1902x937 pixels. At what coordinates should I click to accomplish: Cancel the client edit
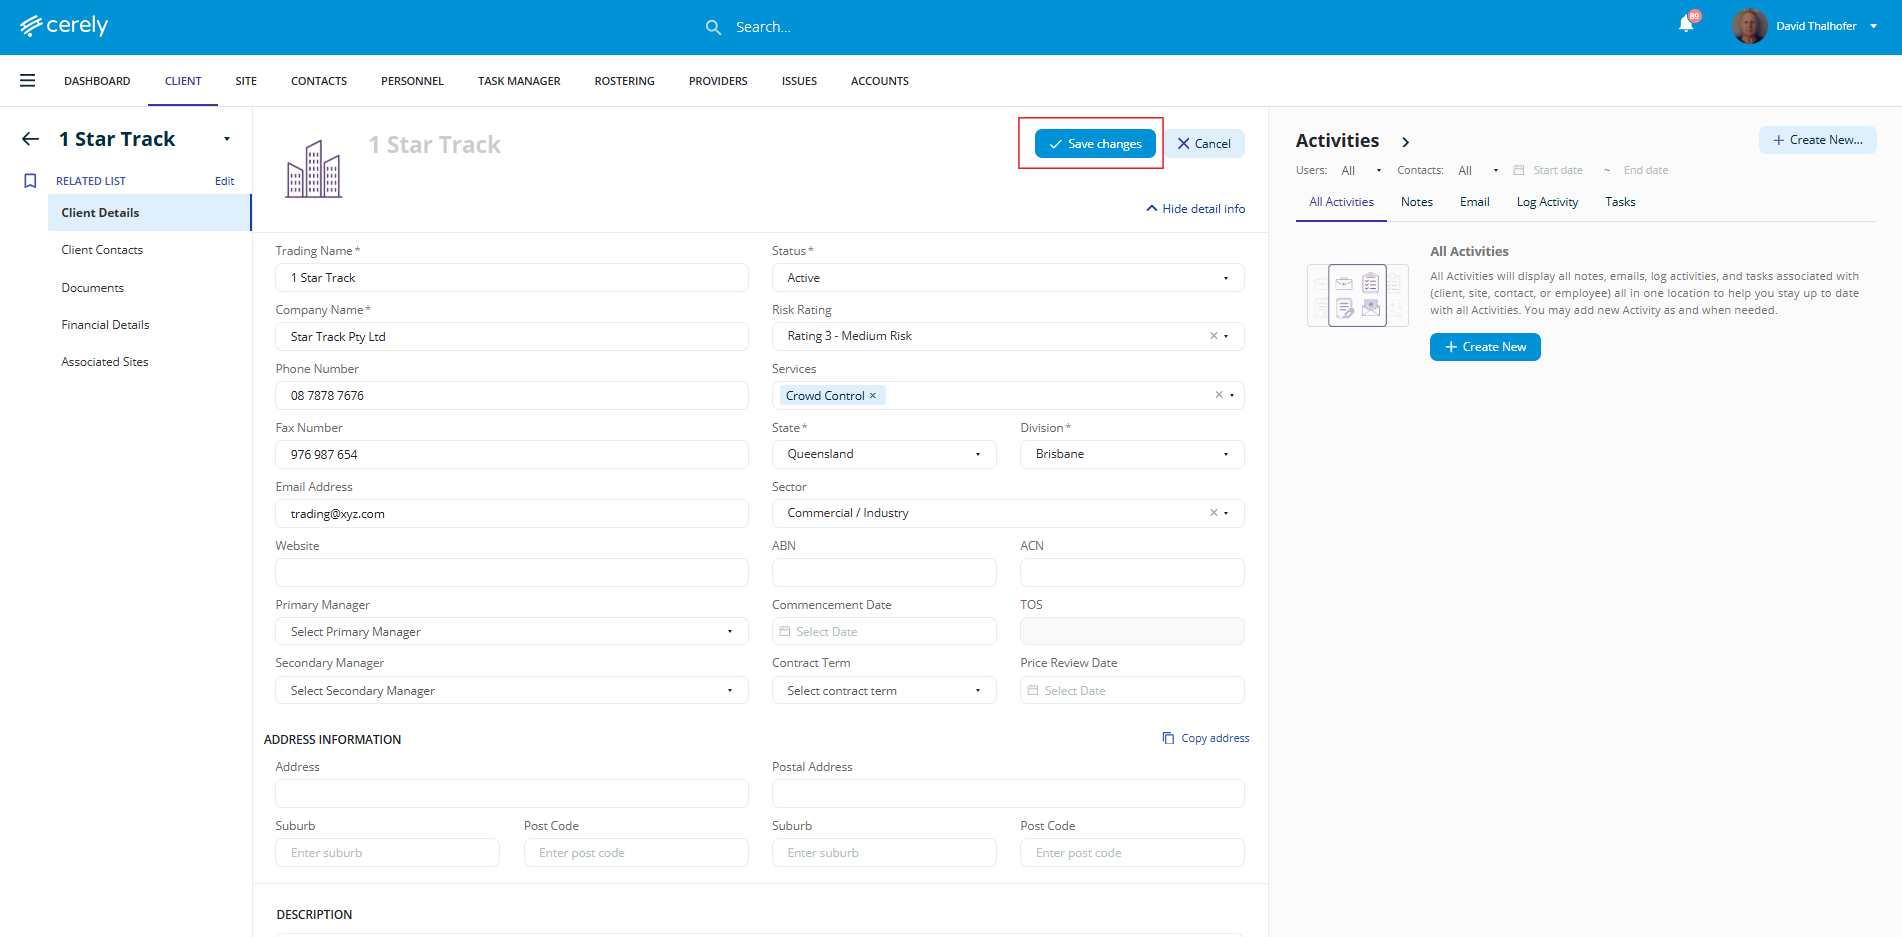pos(1204,144)
